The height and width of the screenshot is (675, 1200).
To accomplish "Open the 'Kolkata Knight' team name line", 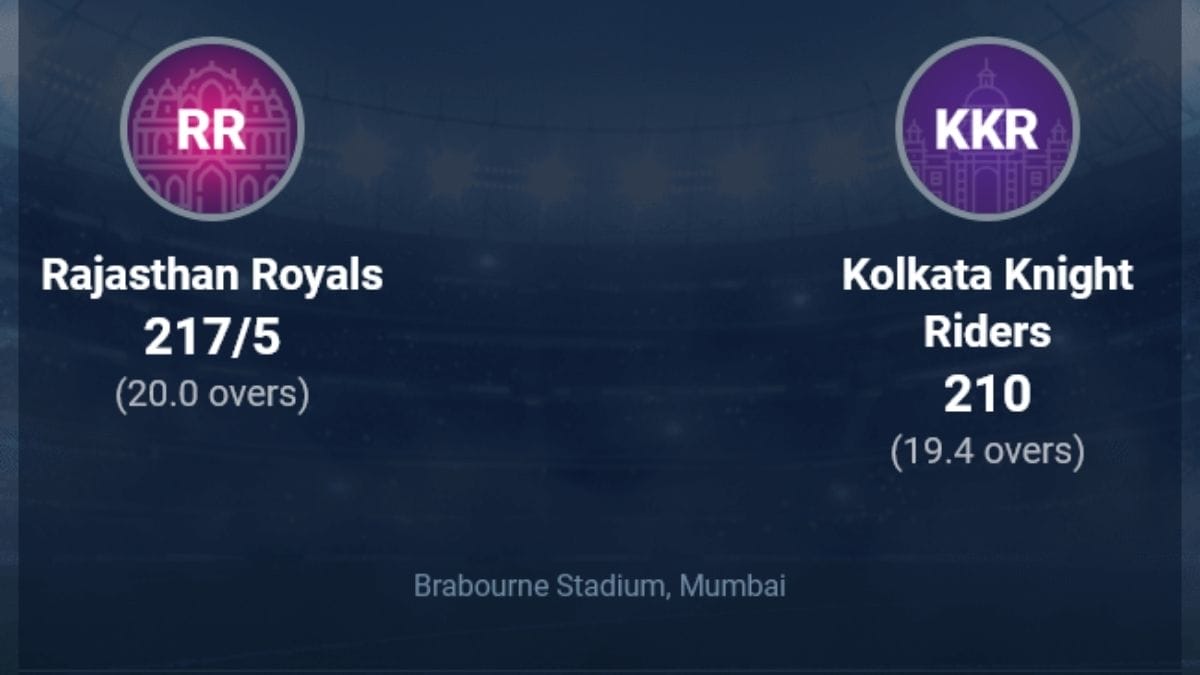I will tap(987, 275).
